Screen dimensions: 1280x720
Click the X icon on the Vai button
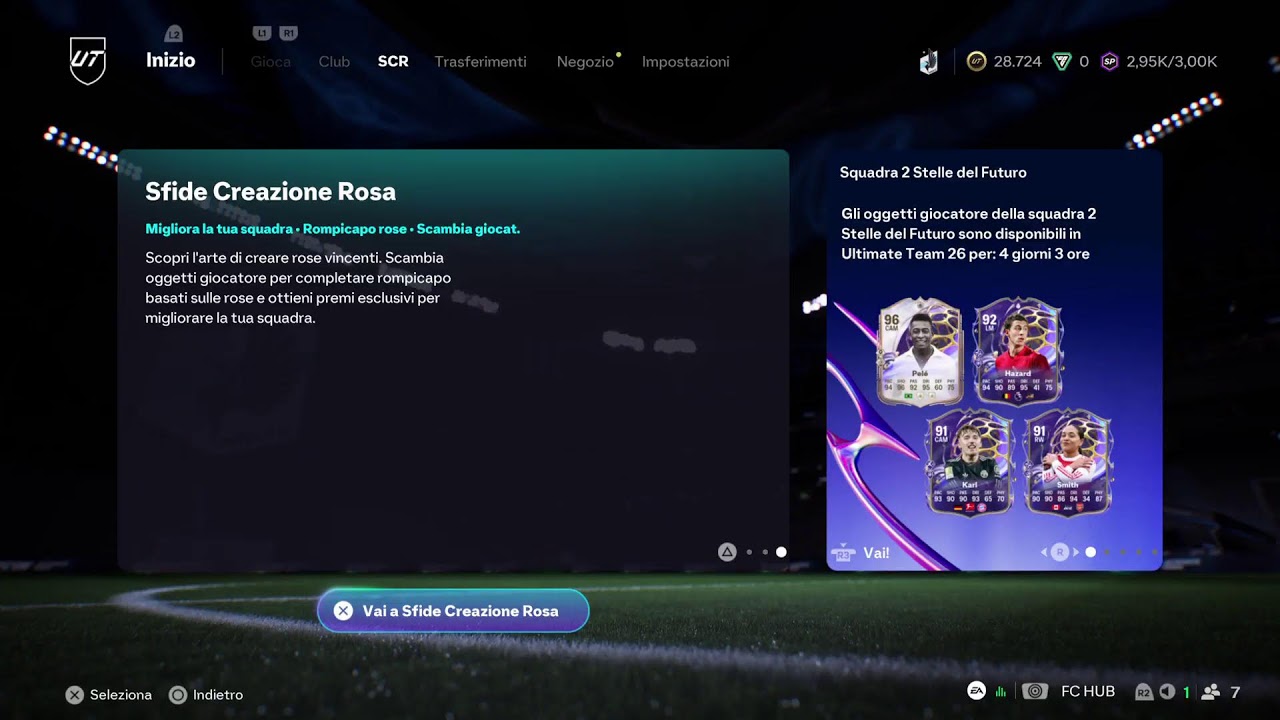click(x=343, y=611)
